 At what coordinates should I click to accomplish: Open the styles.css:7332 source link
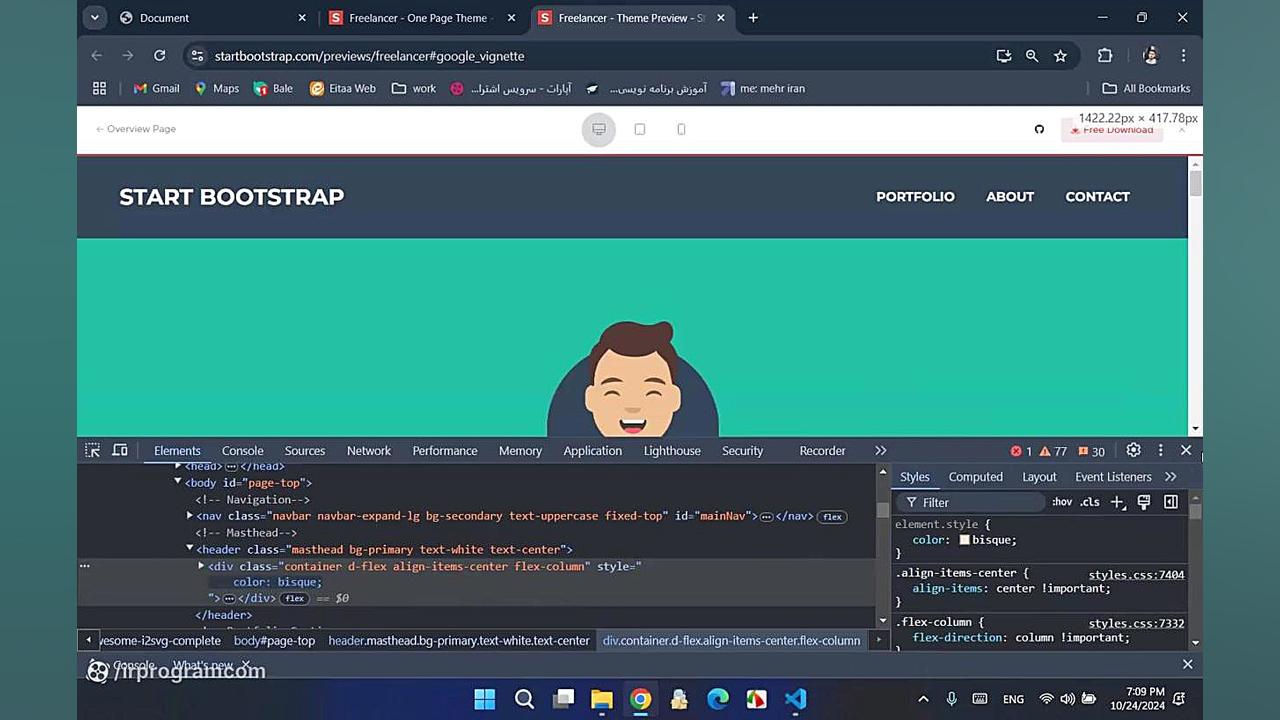[x=1136, y=624]
